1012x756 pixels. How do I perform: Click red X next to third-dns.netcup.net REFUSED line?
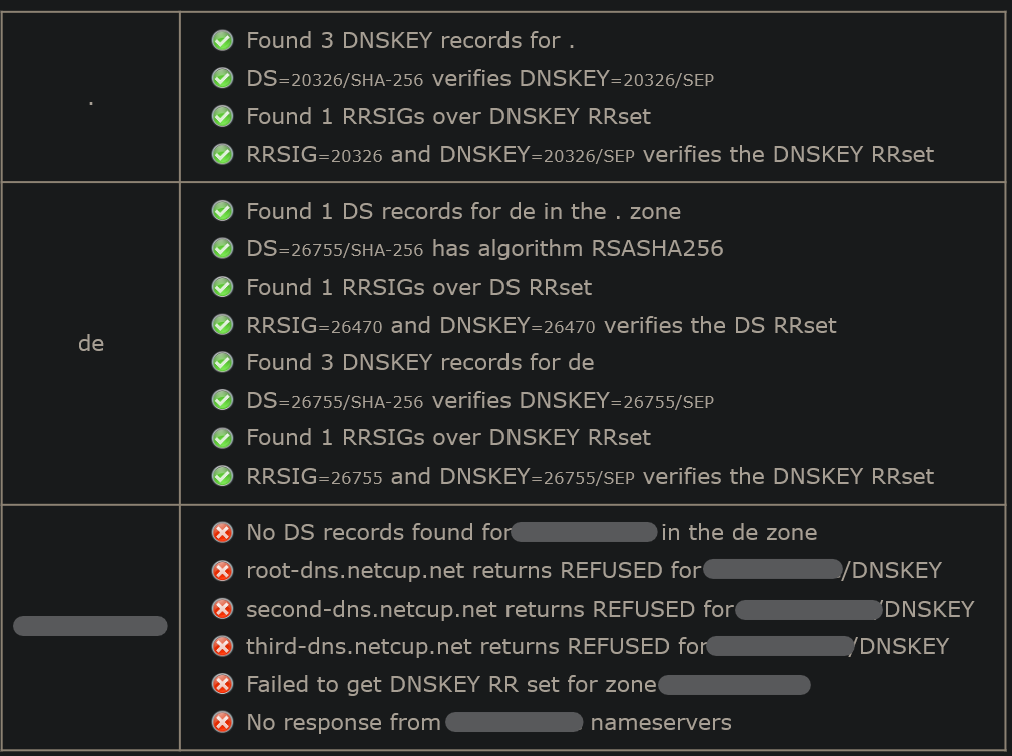click(x=223, y=646)
